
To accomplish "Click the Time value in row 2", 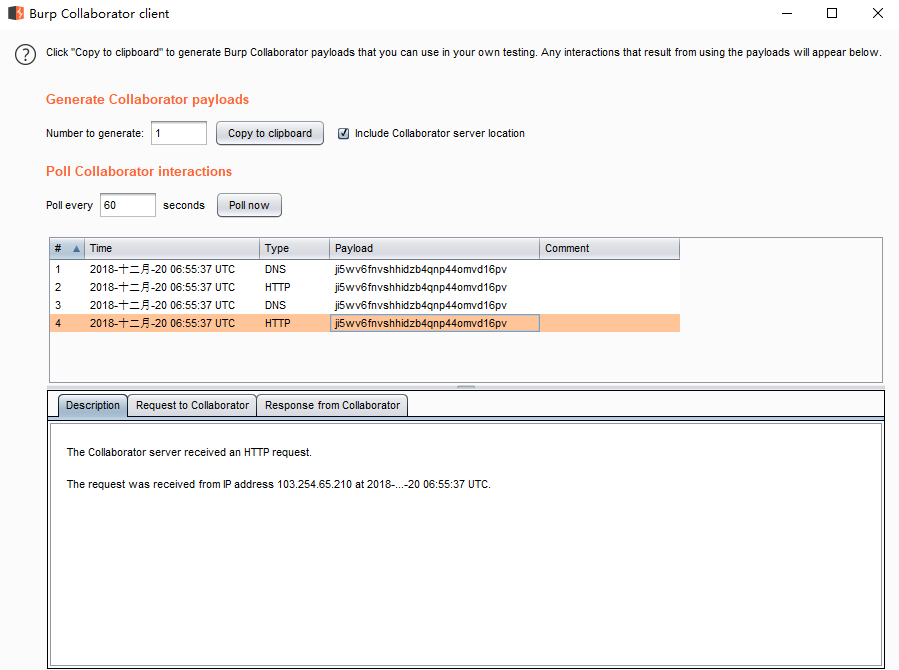I will tap(162, 287).
